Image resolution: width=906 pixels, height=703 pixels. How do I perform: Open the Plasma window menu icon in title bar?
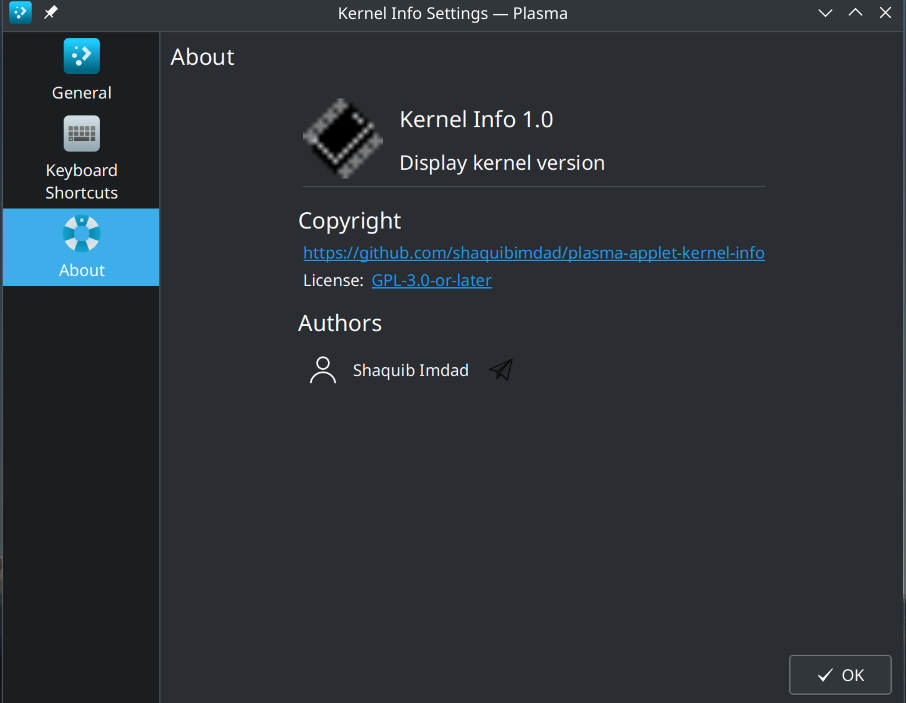click(20, 12)
